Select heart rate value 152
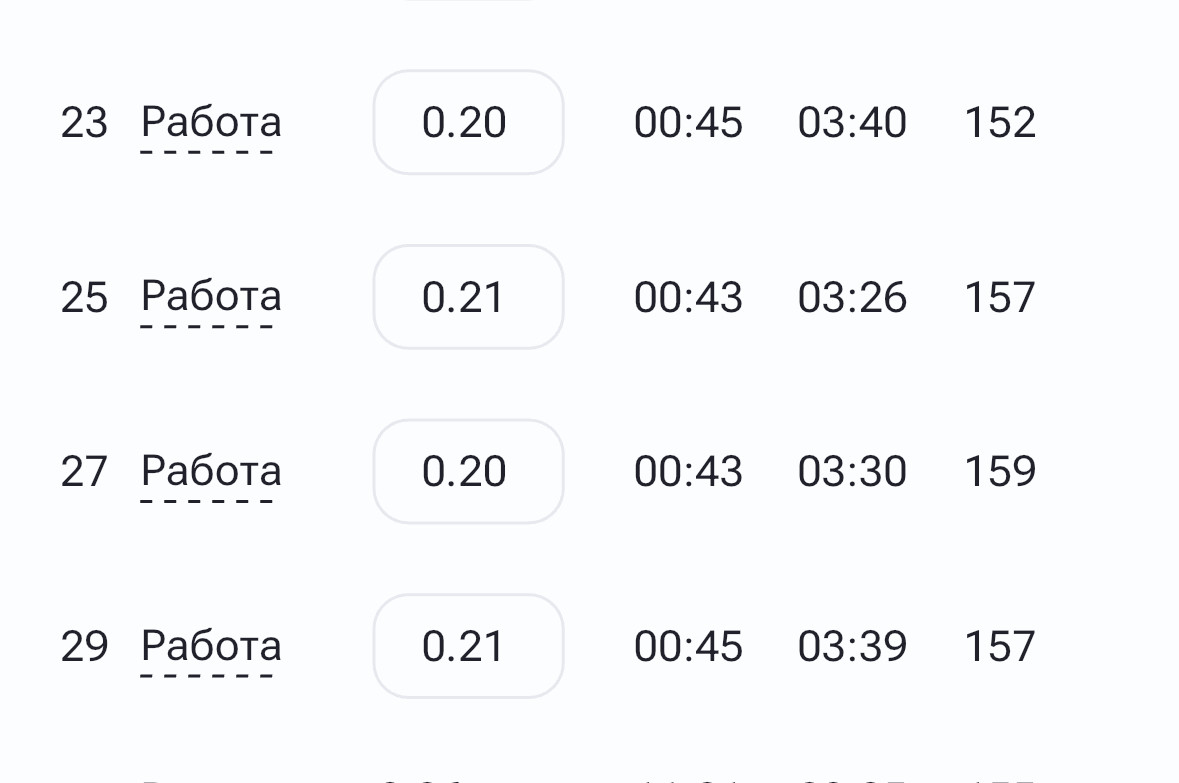 coord(1000,123)
